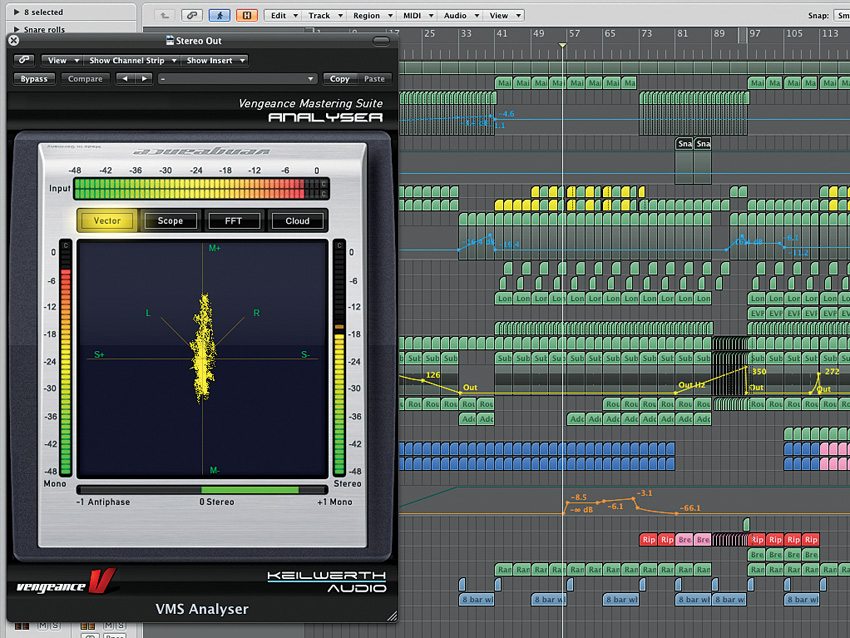Toggle the blue catch playhead icon

(220, 16)
